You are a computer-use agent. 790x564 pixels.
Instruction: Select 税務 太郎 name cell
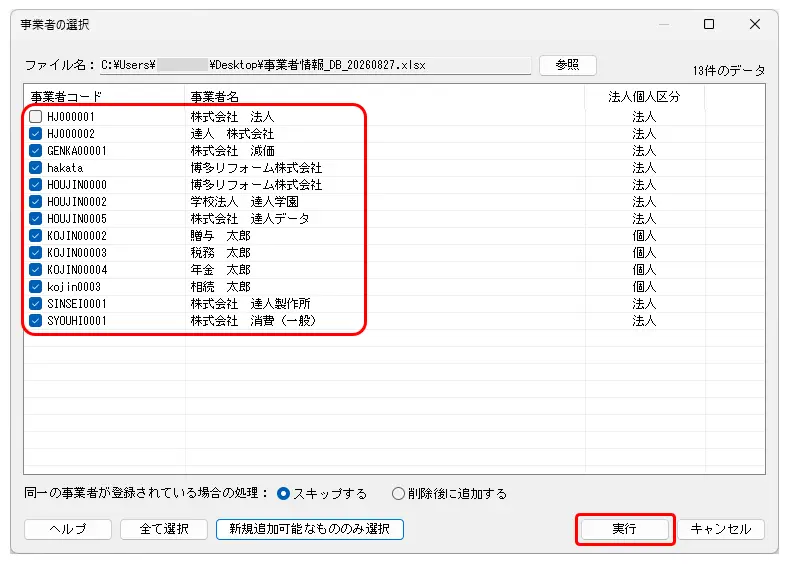pos(220,253)
